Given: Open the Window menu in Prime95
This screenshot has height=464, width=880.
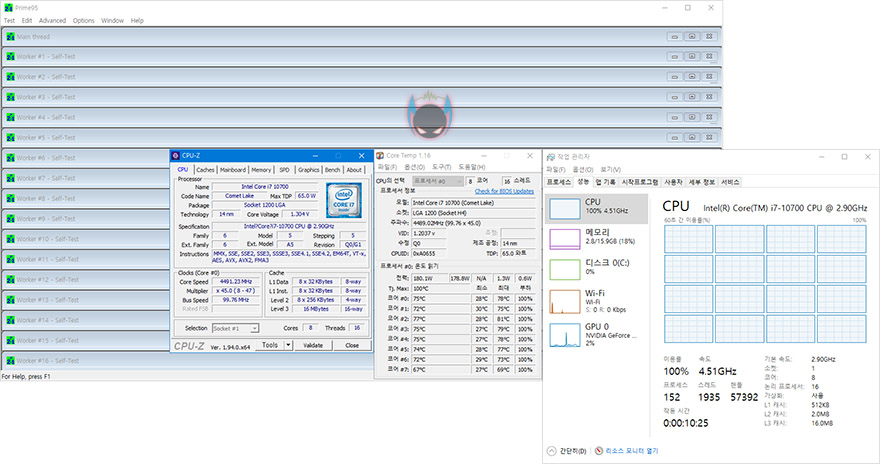Looking at the screenshot, I should point(112,21).
